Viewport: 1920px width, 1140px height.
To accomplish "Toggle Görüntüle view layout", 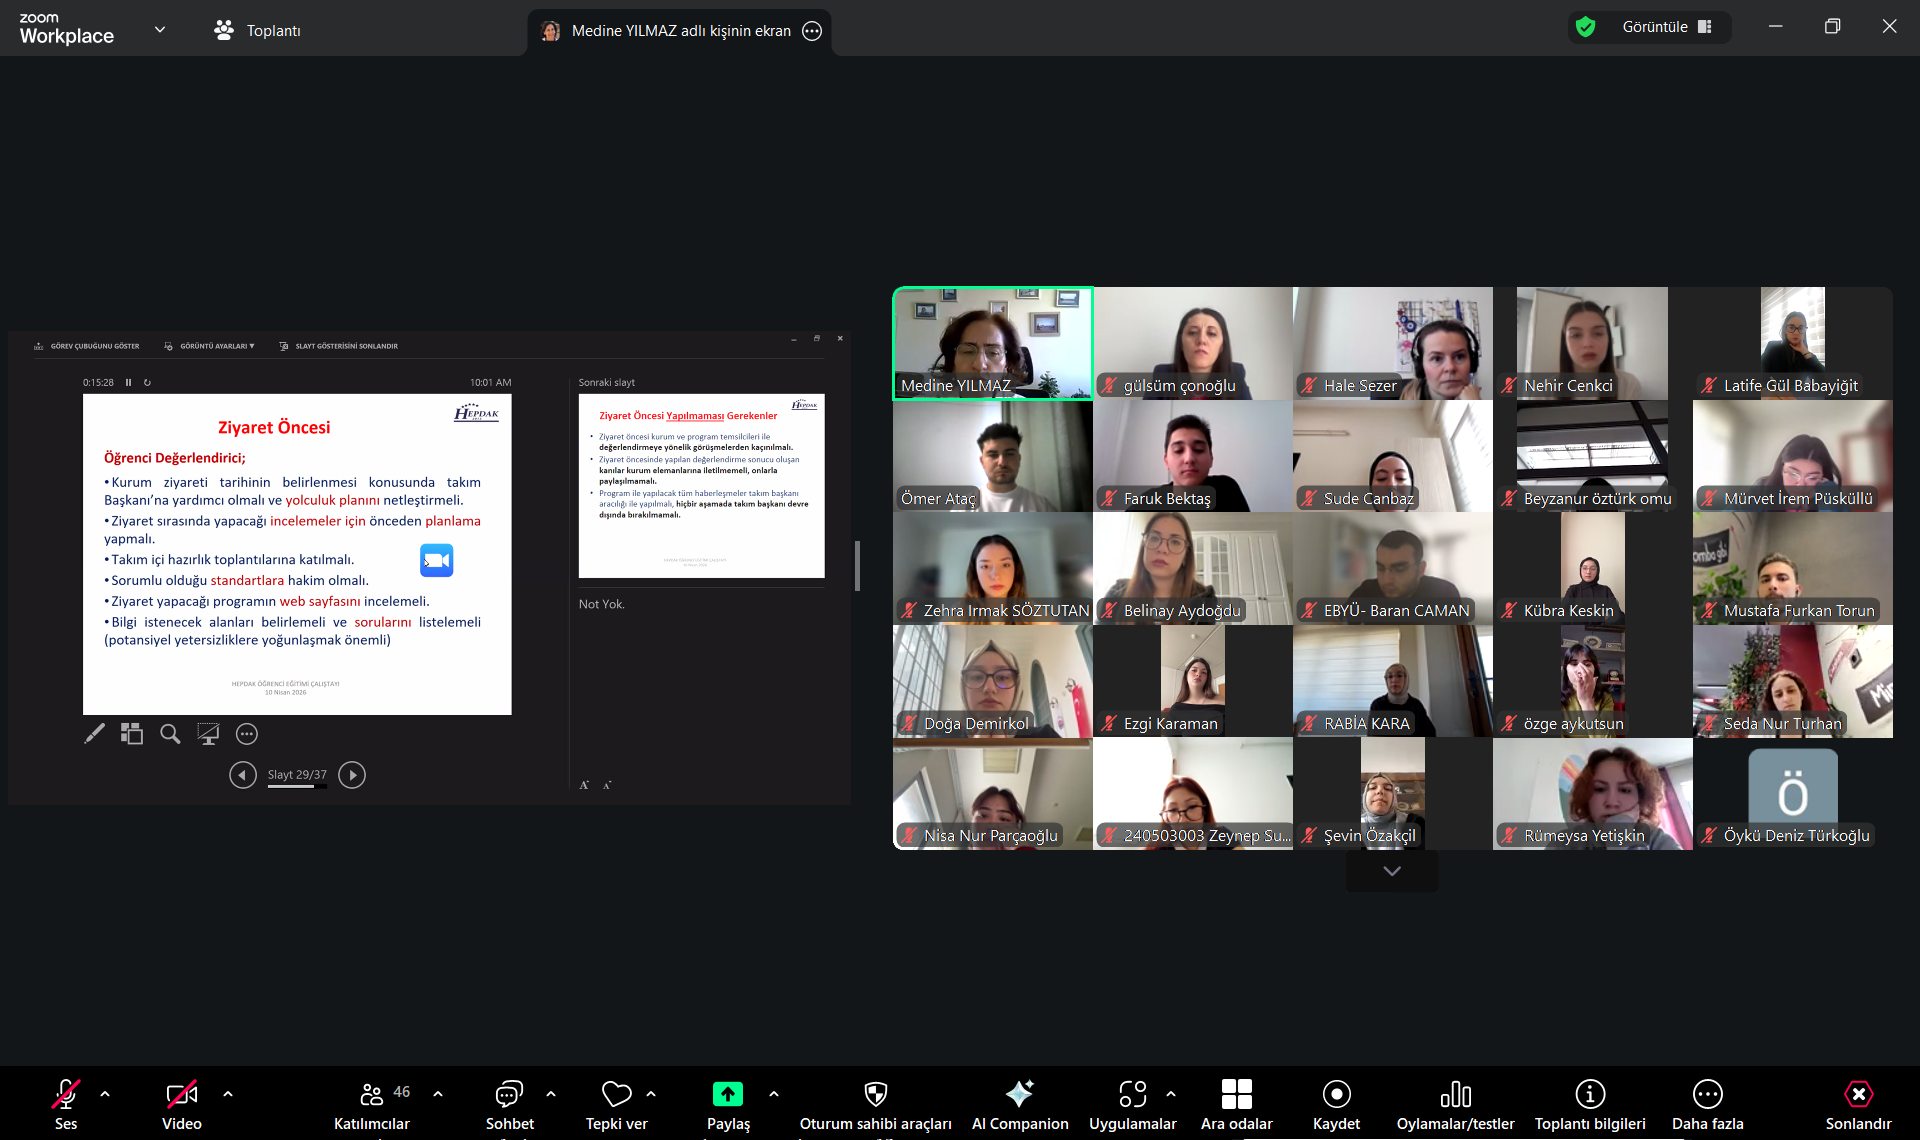I will [1666, 27].
